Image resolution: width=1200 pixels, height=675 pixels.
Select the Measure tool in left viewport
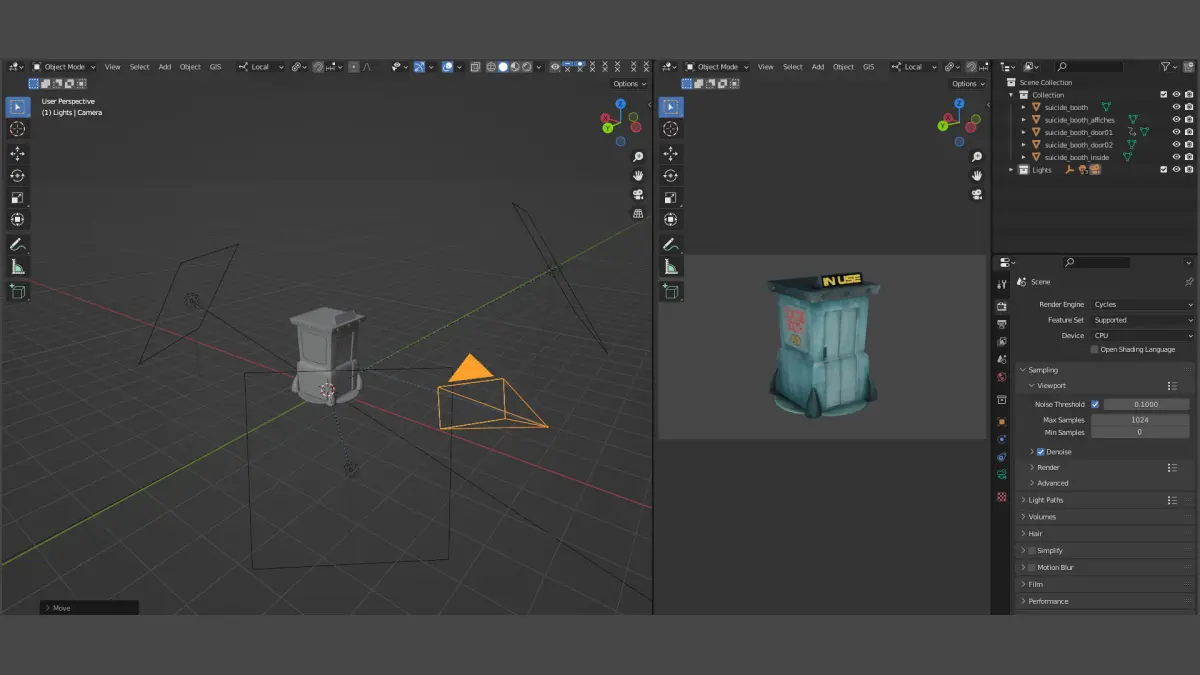point(18,266)
